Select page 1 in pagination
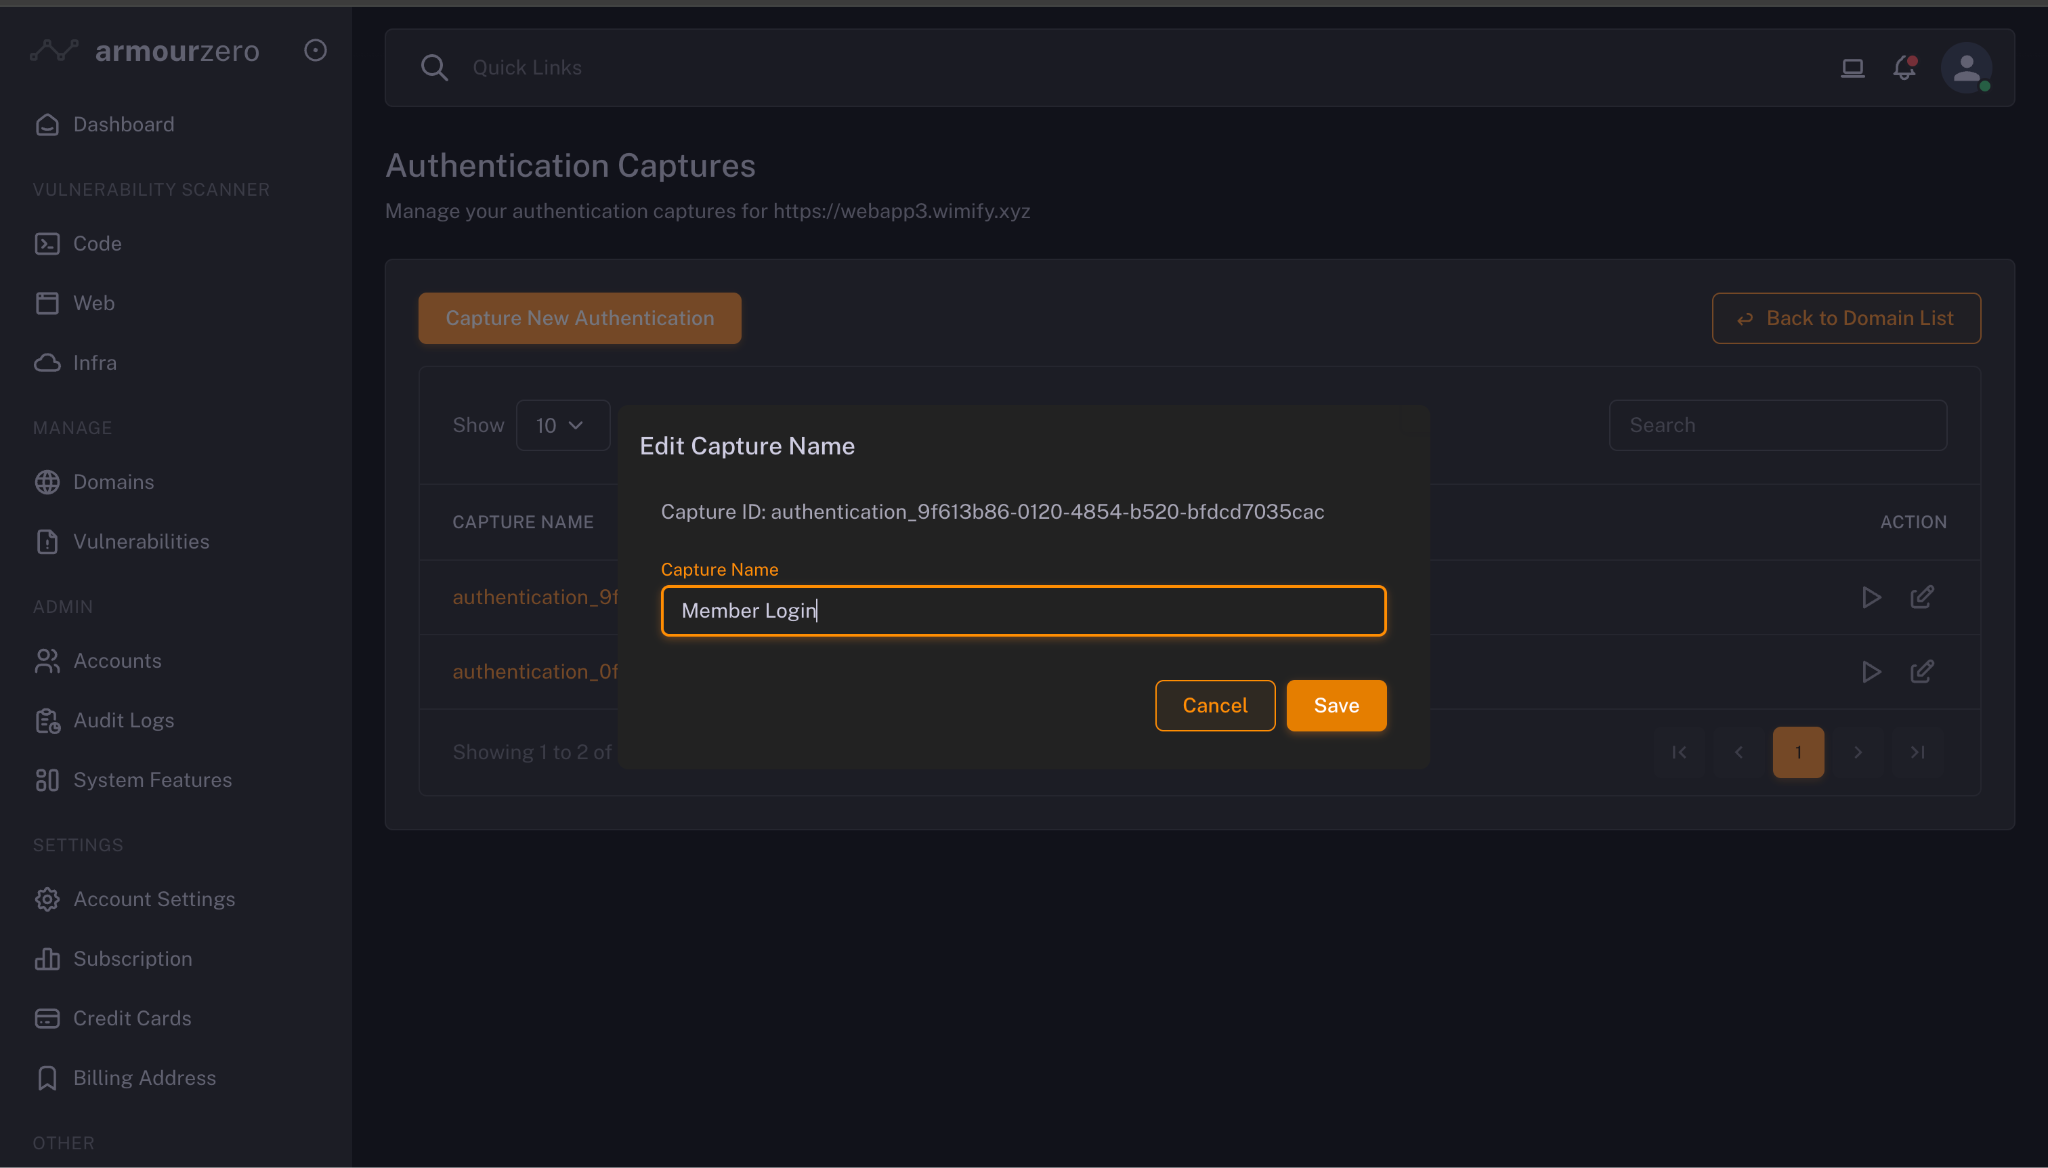 tap(1797, 753)
